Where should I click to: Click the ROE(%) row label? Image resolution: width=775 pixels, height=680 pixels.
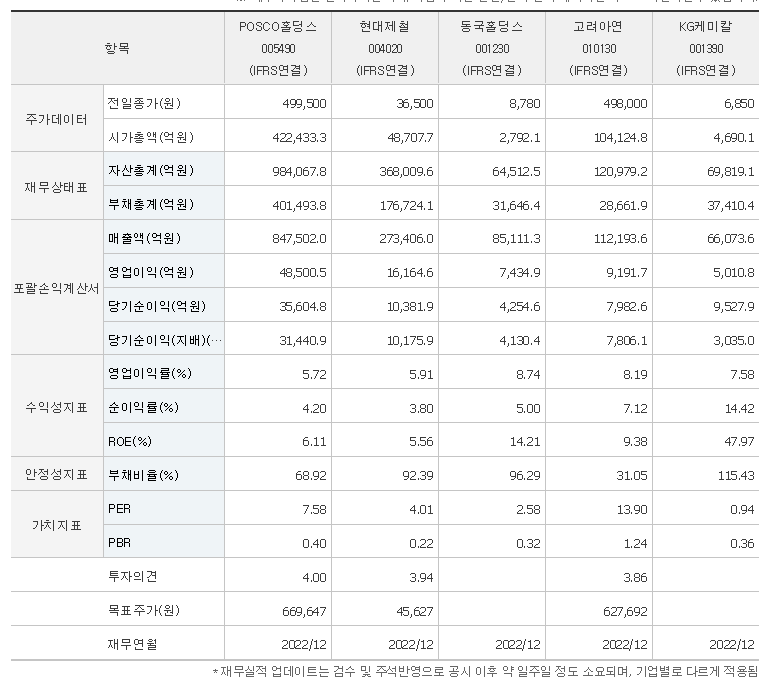129,441
